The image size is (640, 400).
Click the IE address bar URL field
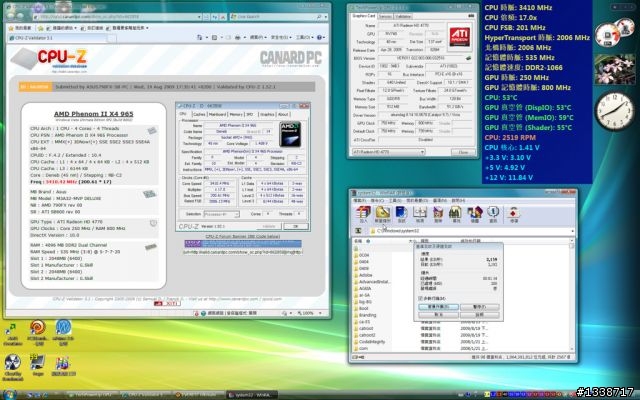coord(117,17)
